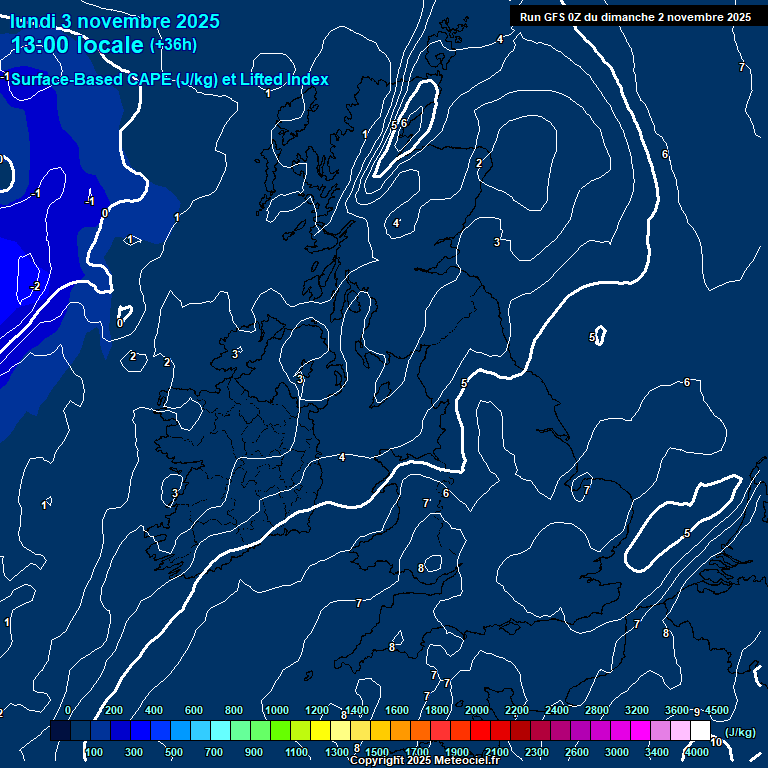Viewport: 768px width, 768px height.
Task: Click the '2400' legend scale label
Action: pos(557,710)
